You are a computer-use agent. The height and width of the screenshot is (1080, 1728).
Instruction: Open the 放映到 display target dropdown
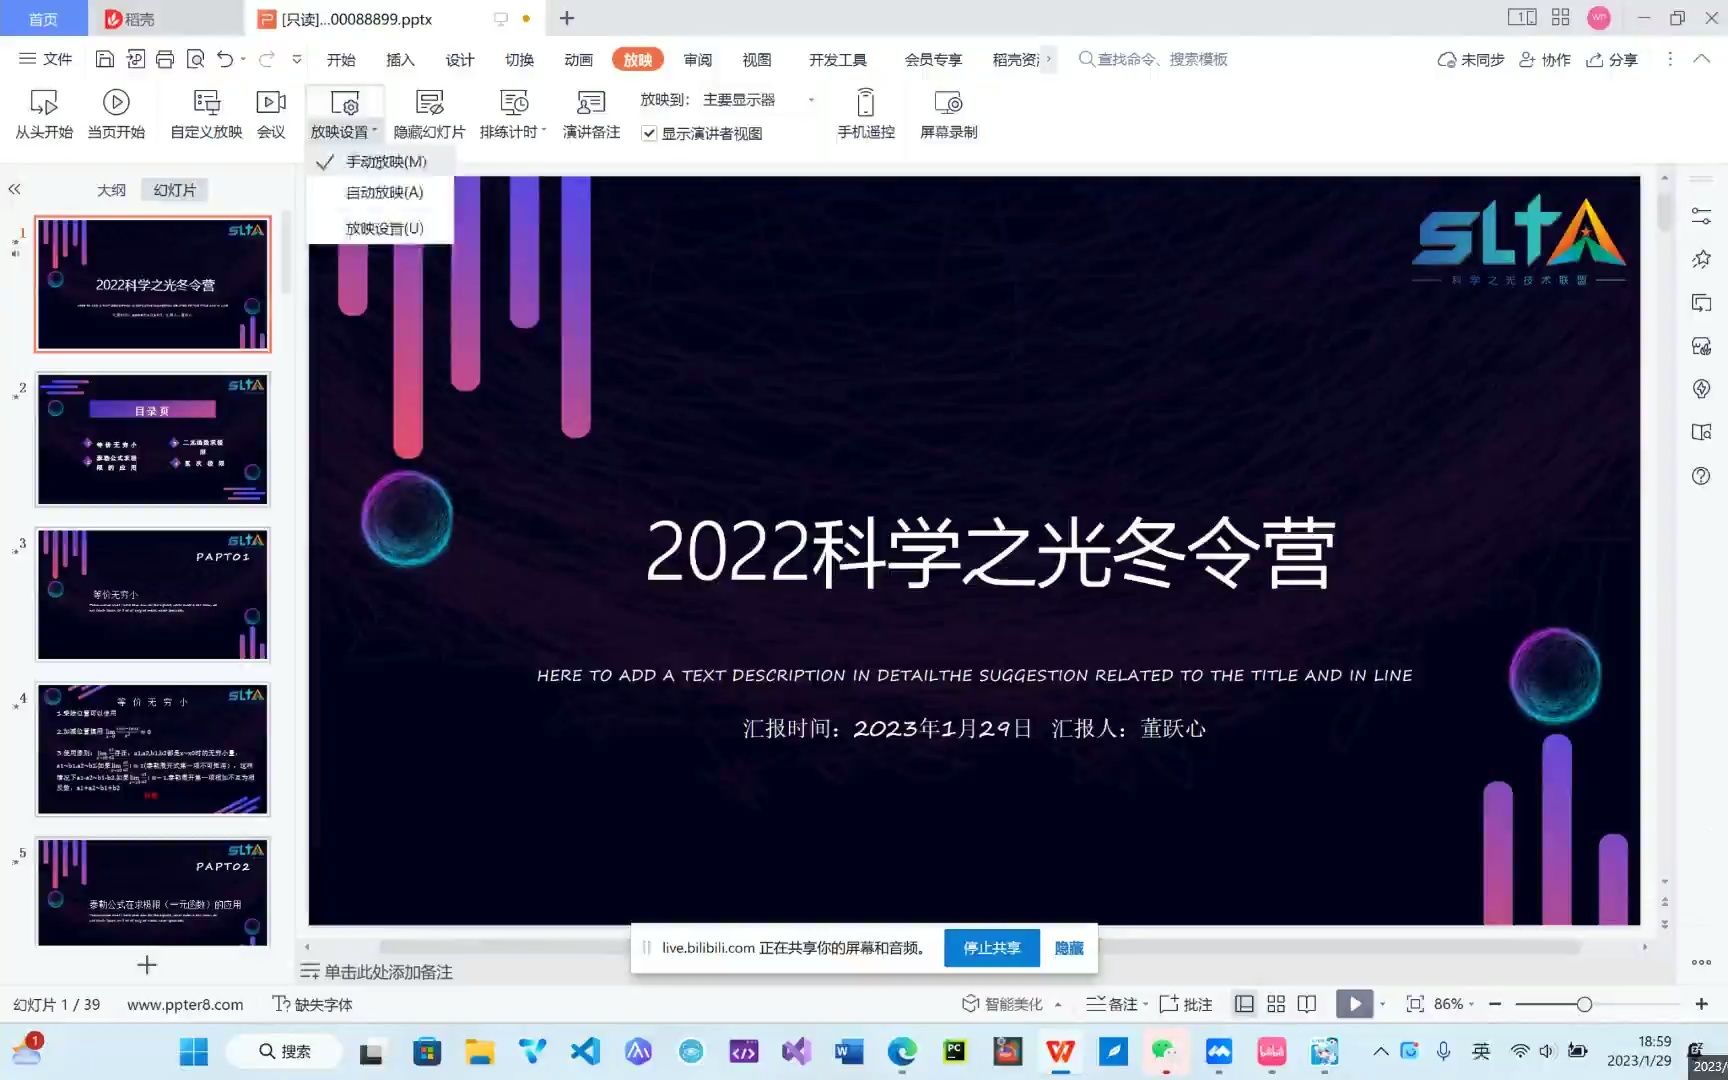[810, 99]
